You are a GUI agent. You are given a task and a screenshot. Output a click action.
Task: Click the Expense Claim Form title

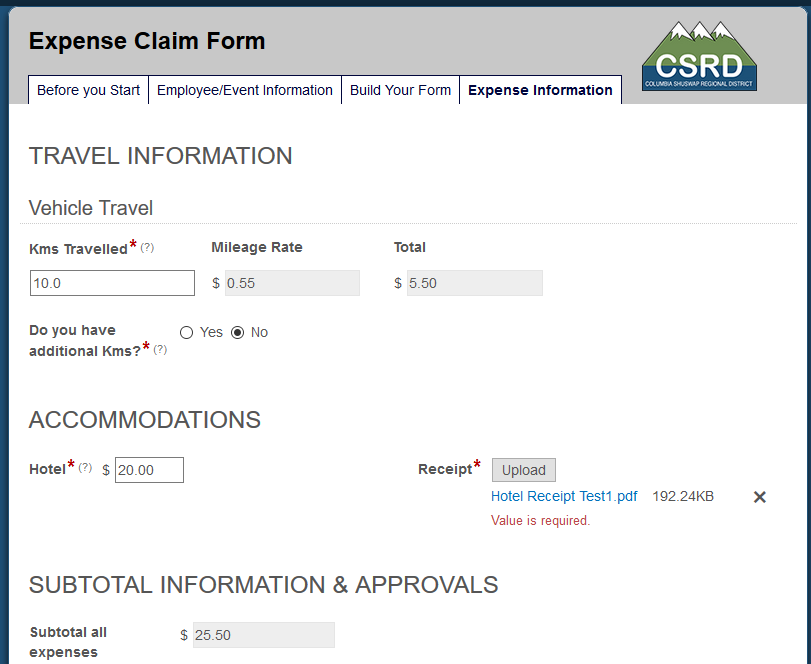coord(147,41)
